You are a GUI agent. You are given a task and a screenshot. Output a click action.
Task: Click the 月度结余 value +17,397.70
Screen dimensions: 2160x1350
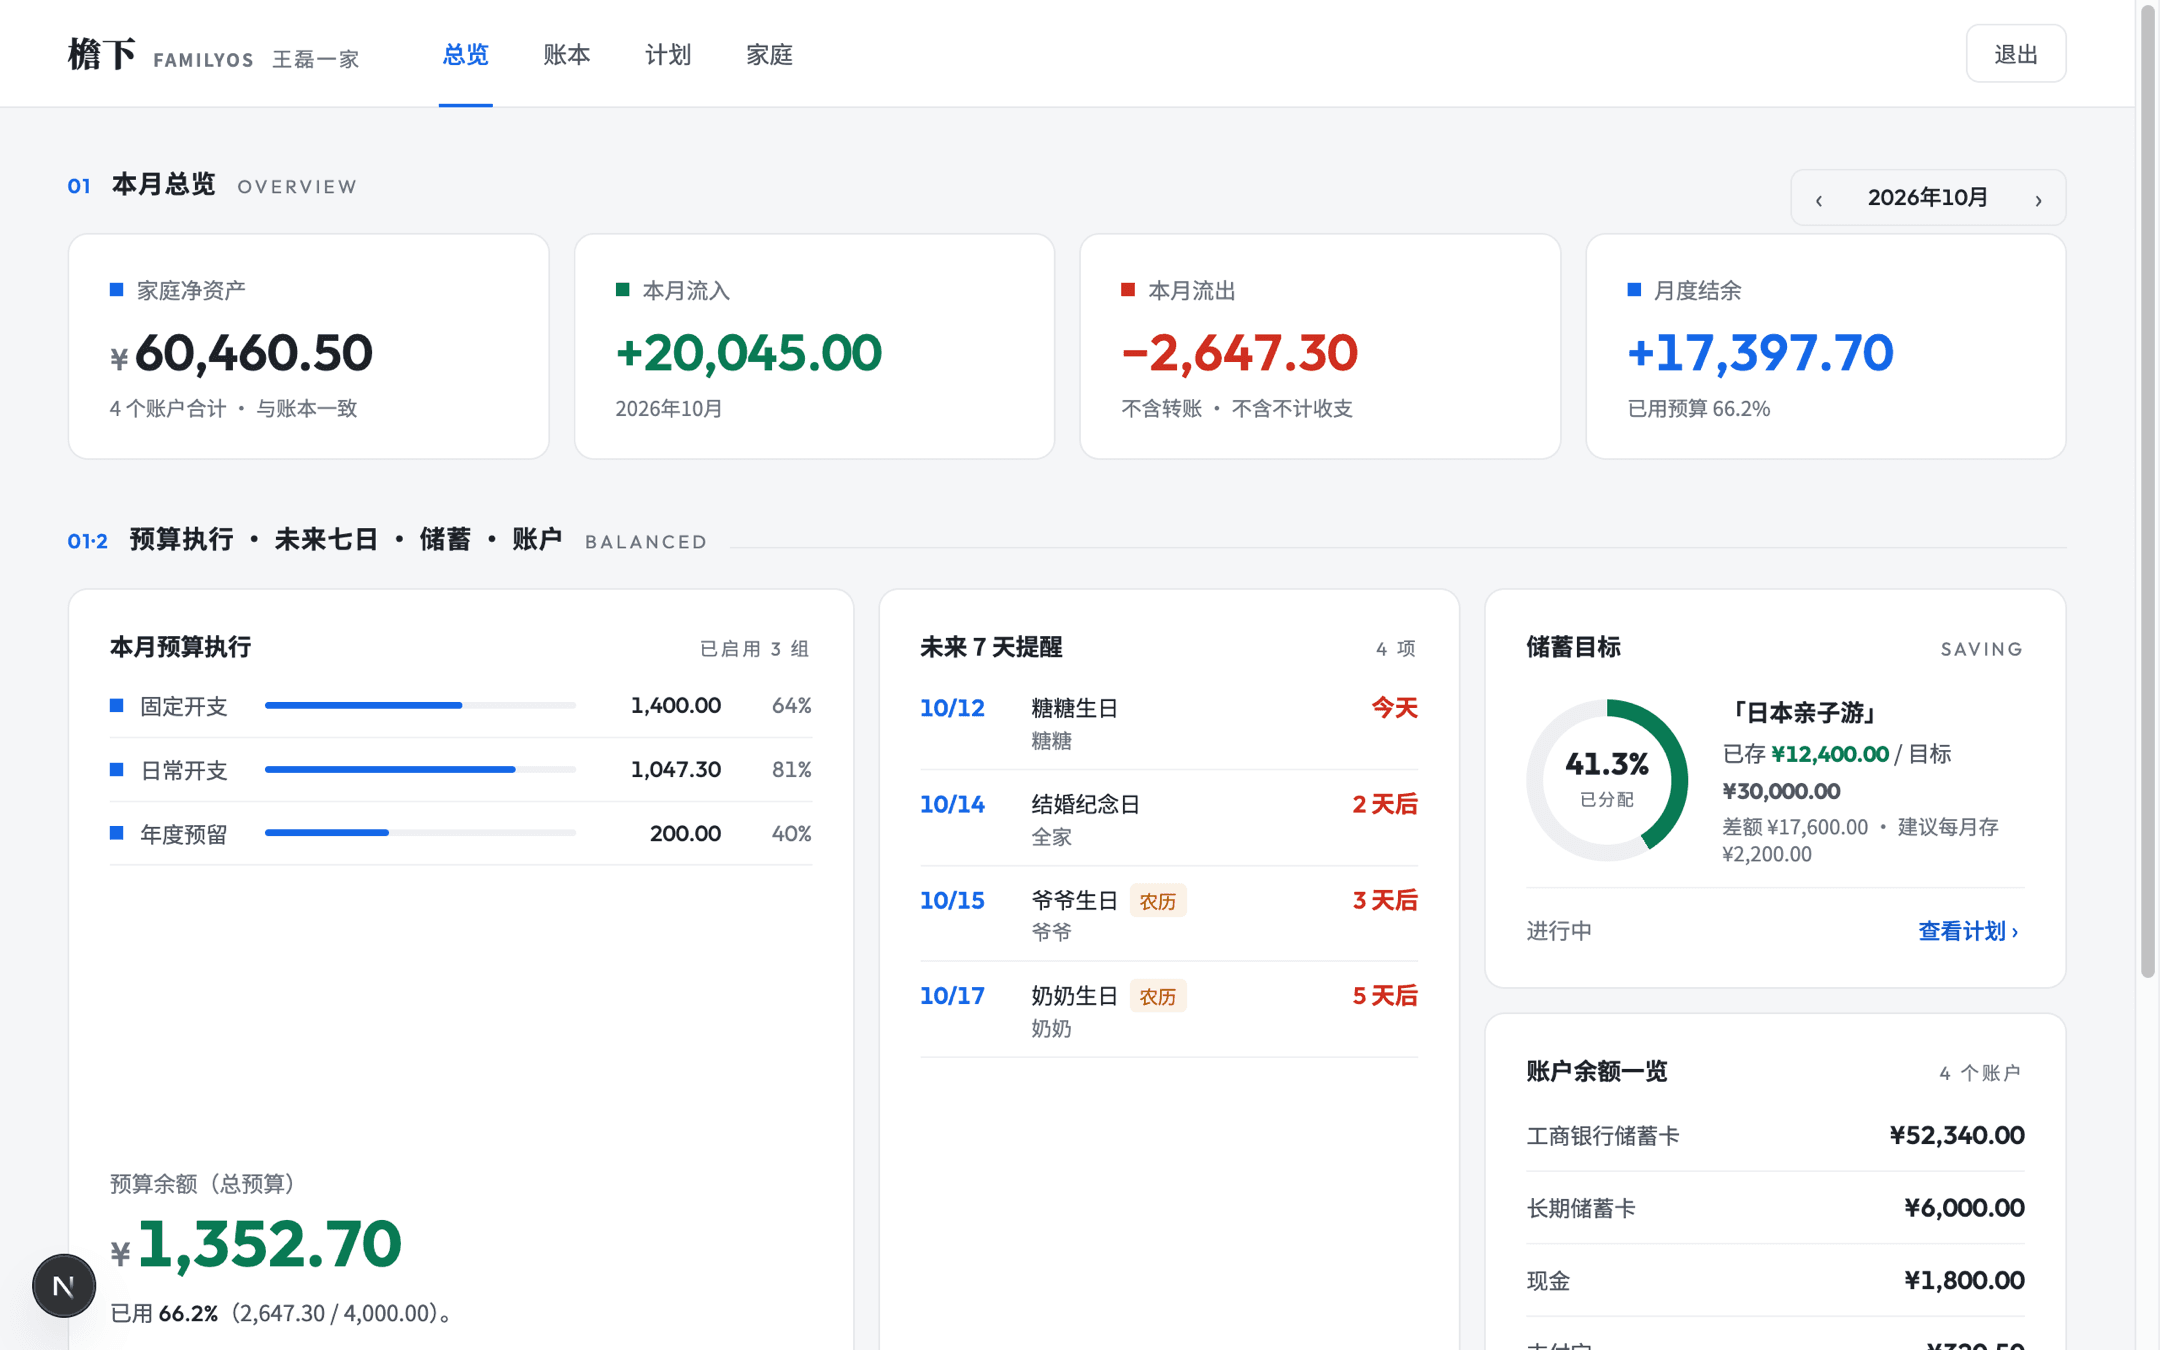[1760, 353]
